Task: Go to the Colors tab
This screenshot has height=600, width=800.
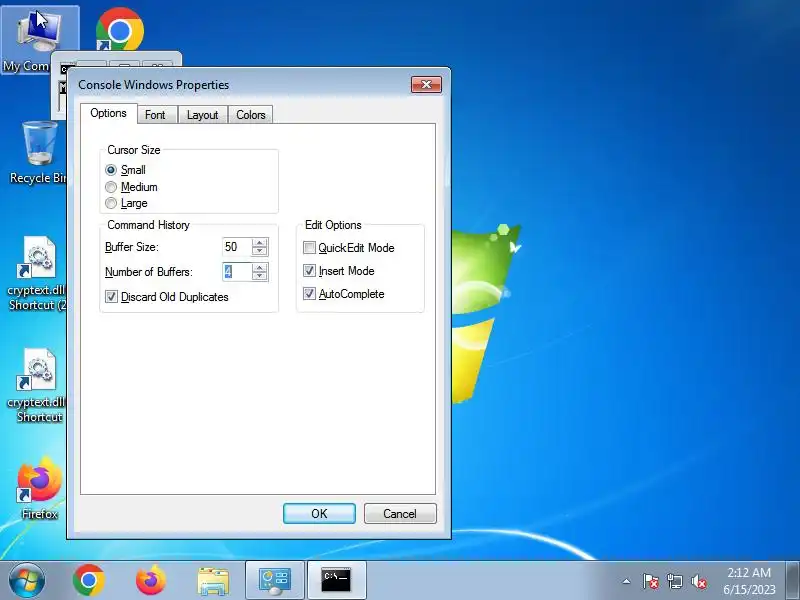Action: [251, 115]
